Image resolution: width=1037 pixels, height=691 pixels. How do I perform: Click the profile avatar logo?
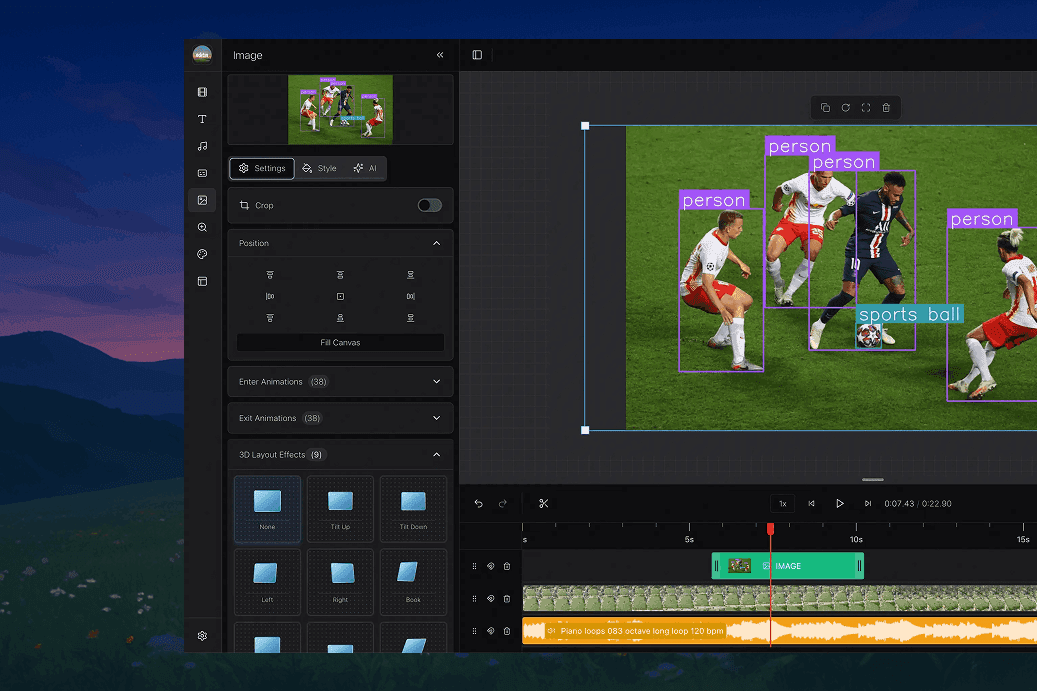pyautogui.click(x=202, y=55)
